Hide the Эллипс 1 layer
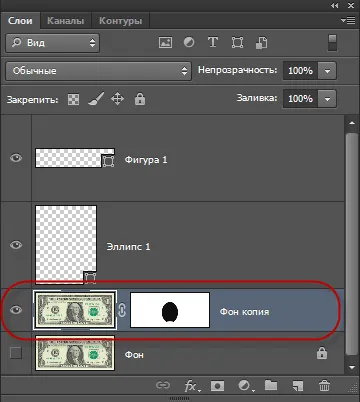This screenshot has width=360, height=402. (16, 245)
